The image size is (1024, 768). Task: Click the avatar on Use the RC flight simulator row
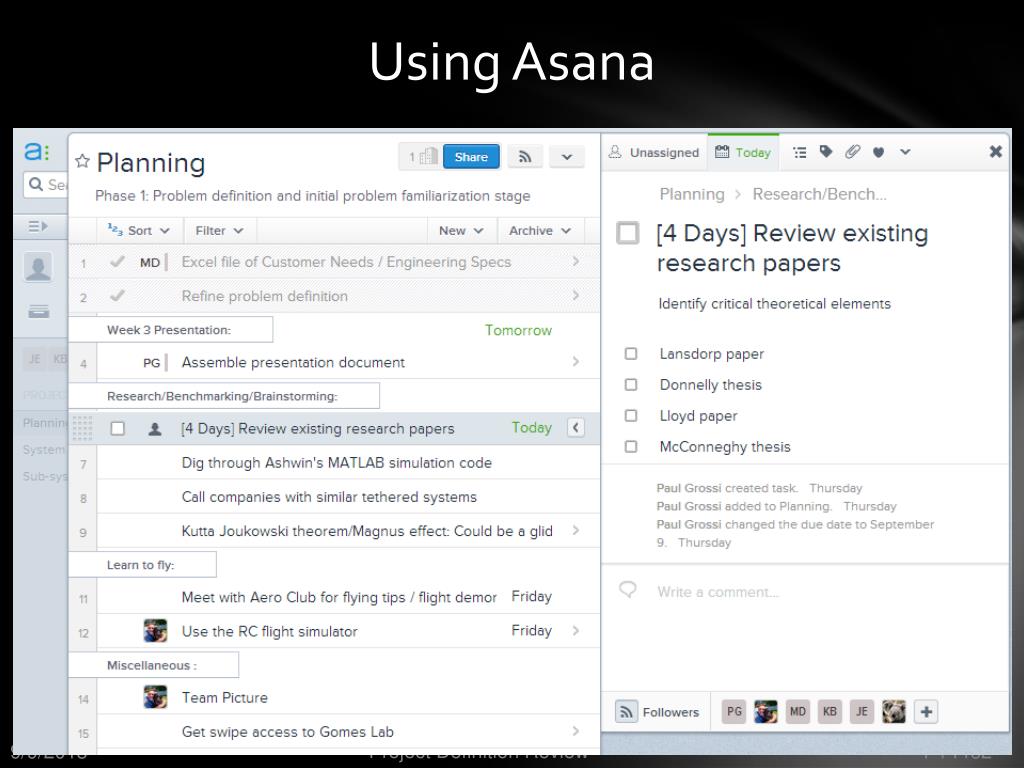click(155, 631)
